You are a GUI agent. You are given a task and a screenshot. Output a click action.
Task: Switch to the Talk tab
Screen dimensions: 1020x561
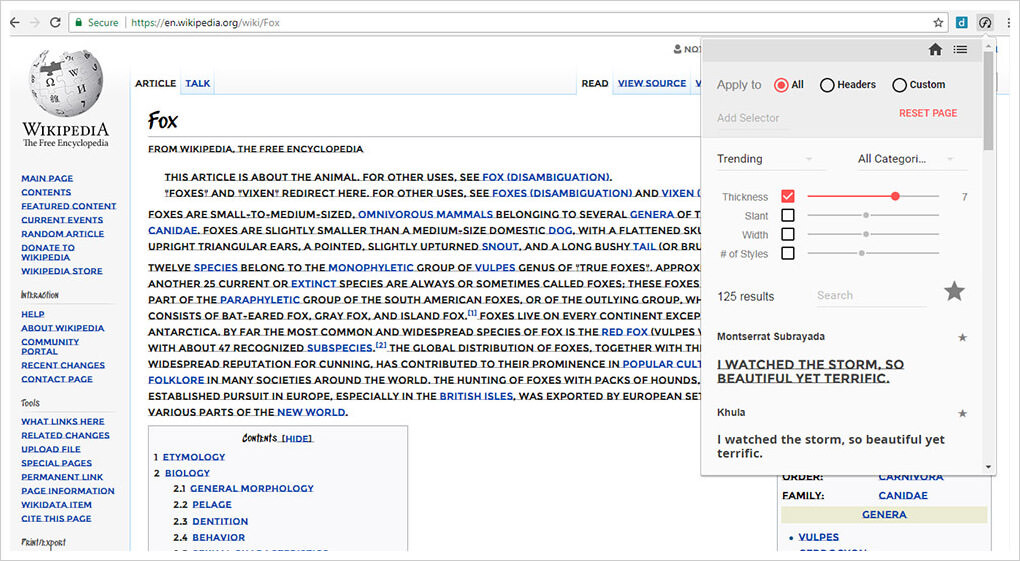tap(198, 84)
